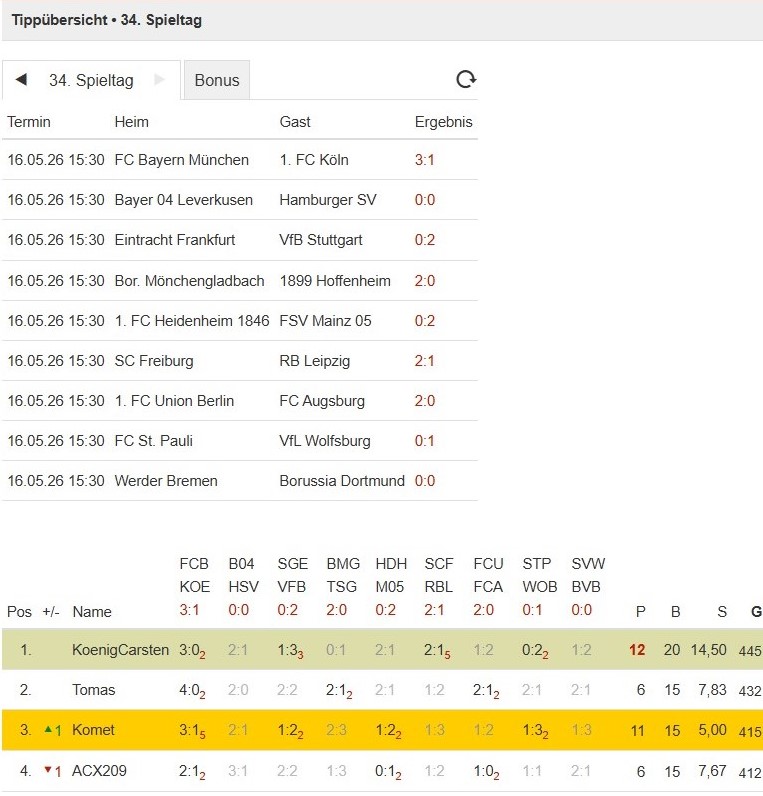This screenshot has height=796, width=763.
Task: Click the FCB KOE match column header
Action: (x=194, y=575)
